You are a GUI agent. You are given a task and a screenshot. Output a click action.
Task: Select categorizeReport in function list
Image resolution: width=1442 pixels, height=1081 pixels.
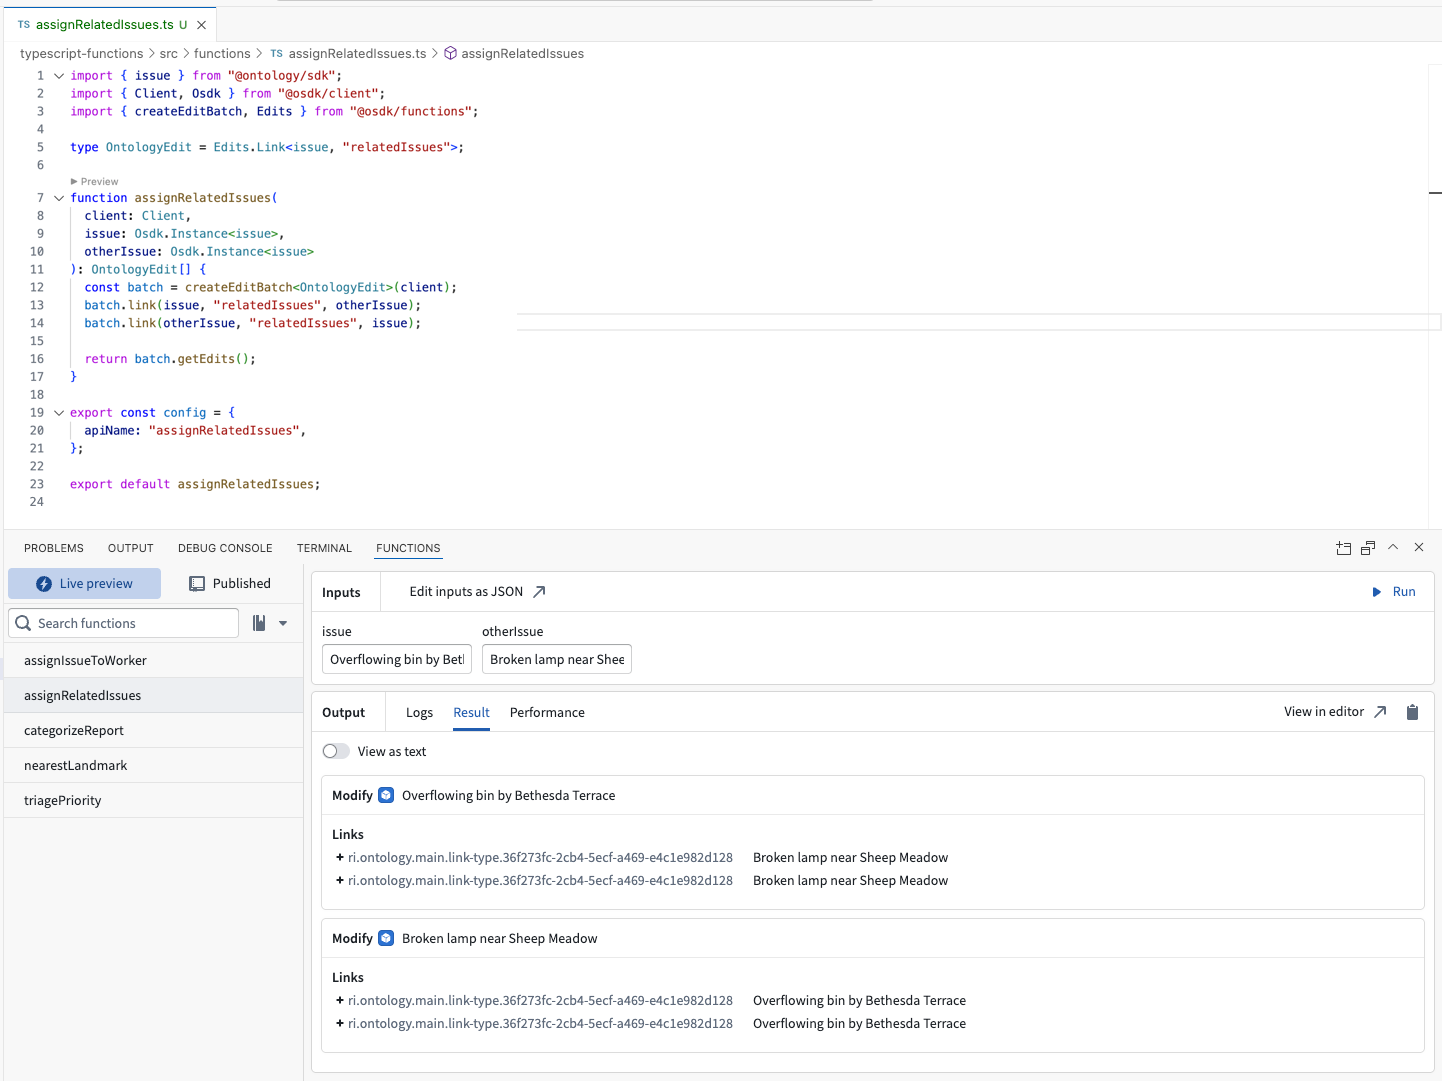[154, 731]
